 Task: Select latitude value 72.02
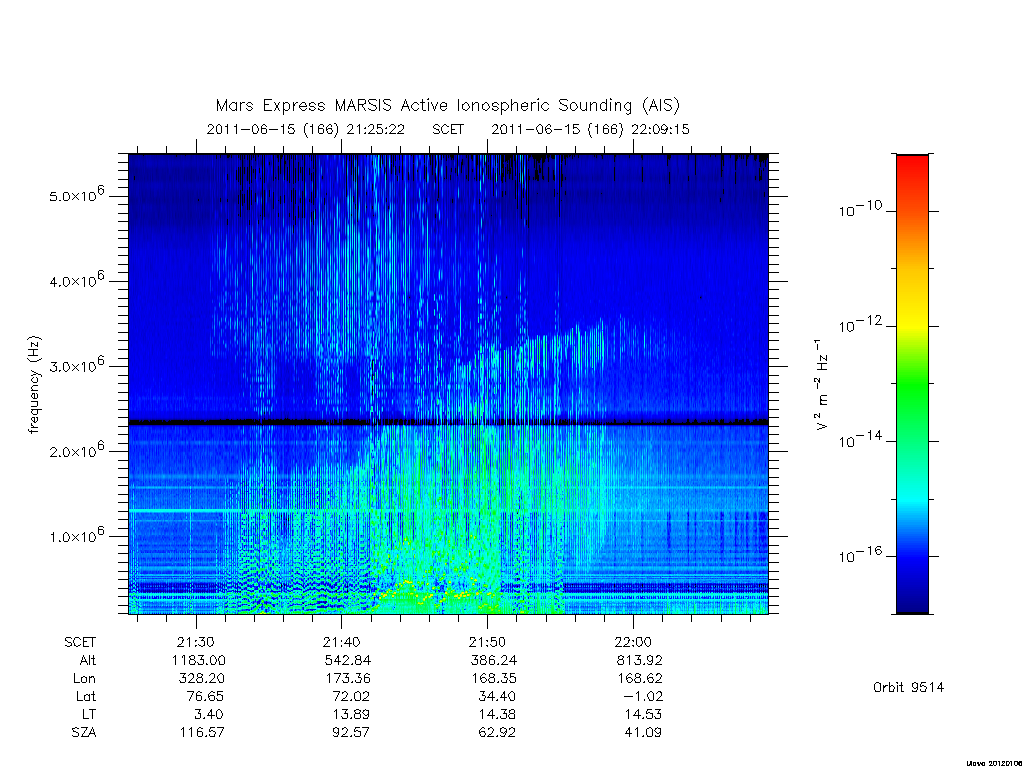351,696
